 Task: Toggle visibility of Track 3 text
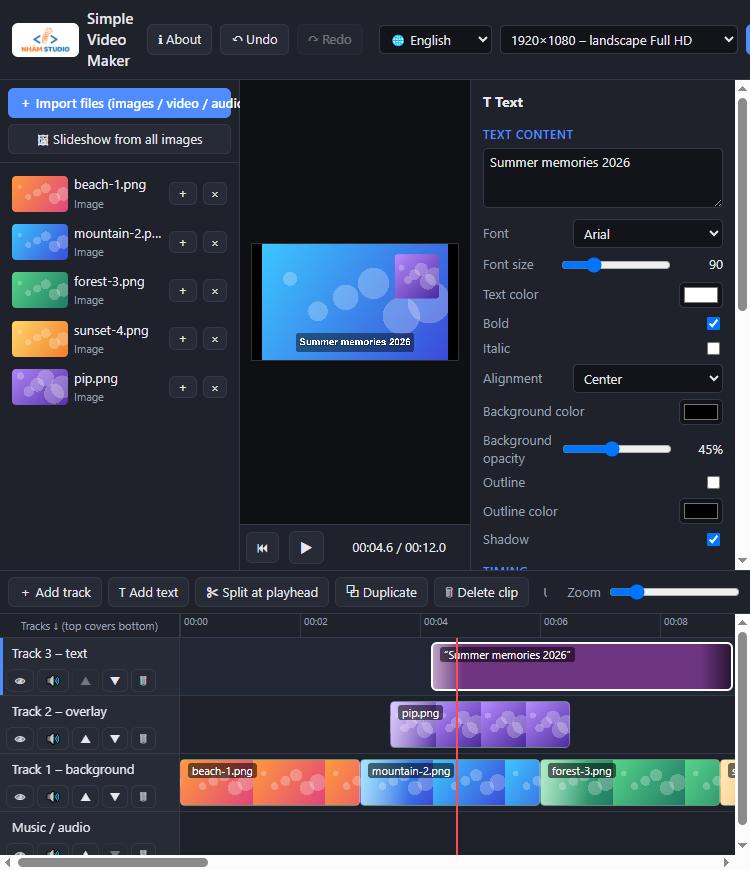20,681
